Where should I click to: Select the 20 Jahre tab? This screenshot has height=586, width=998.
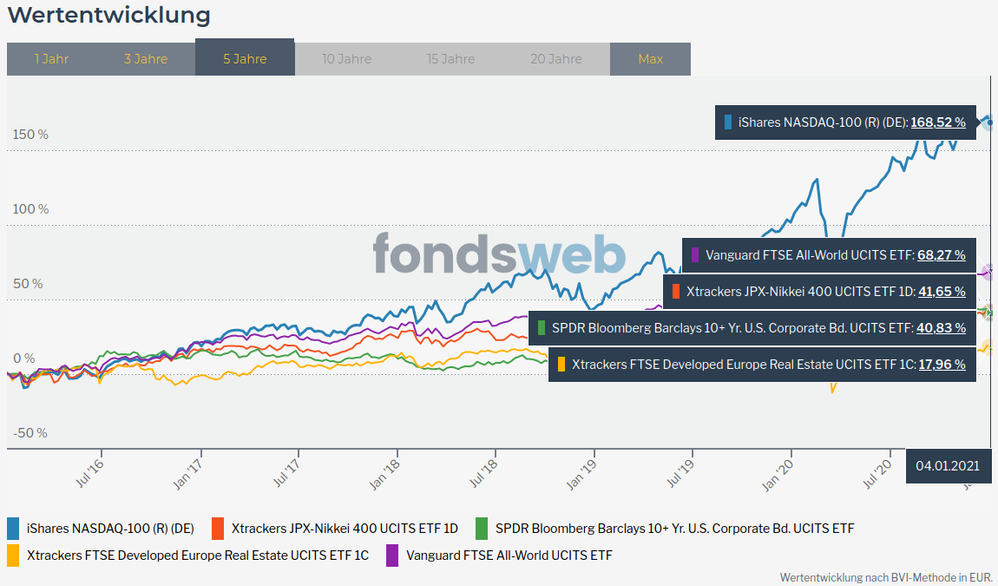coord(555,59)
